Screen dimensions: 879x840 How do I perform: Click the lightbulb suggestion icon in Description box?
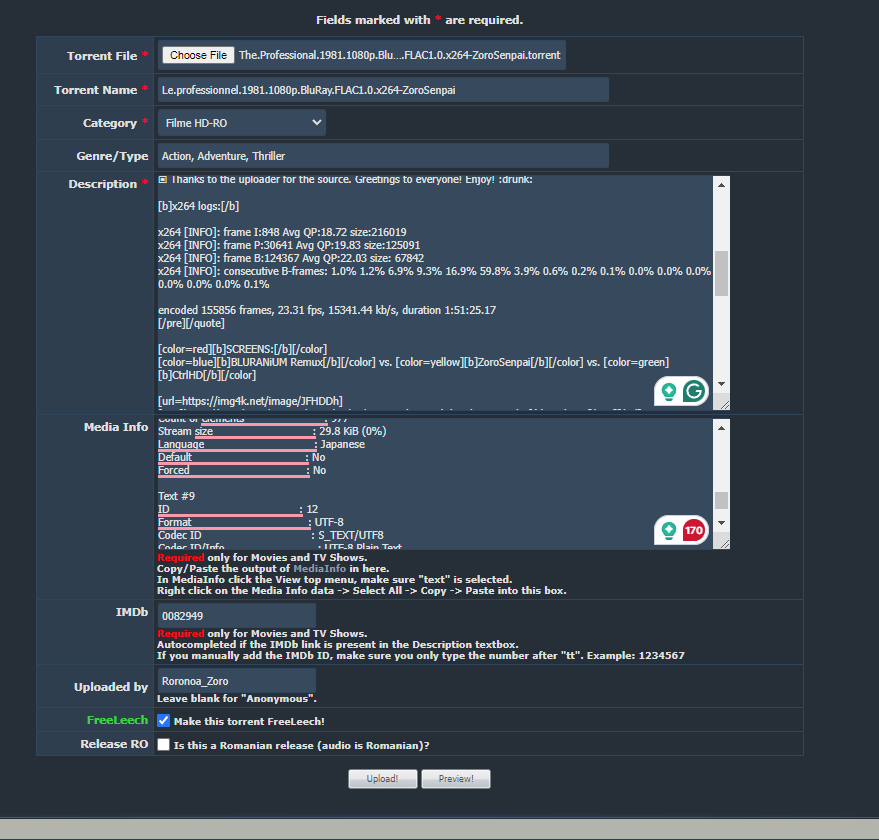[669, 392]
